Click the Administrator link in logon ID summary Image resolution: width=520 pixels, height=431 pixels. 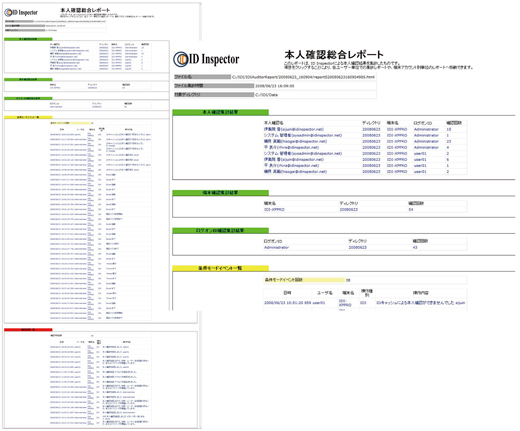point(276,248)
